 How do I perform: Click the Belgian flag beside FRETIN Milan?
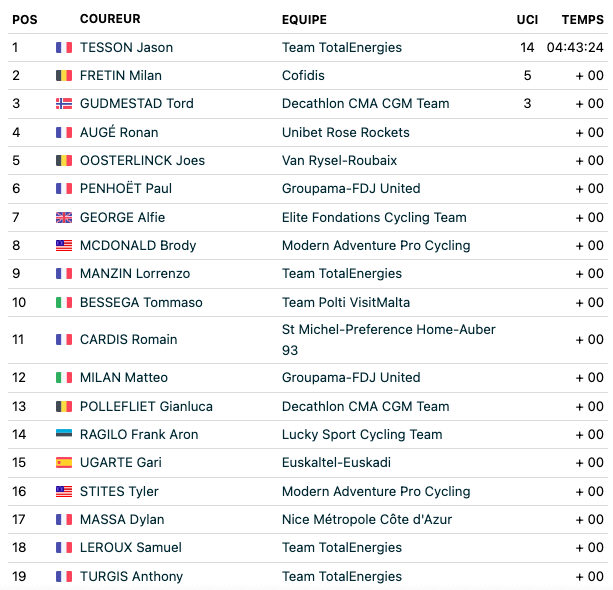coord(64,75)
